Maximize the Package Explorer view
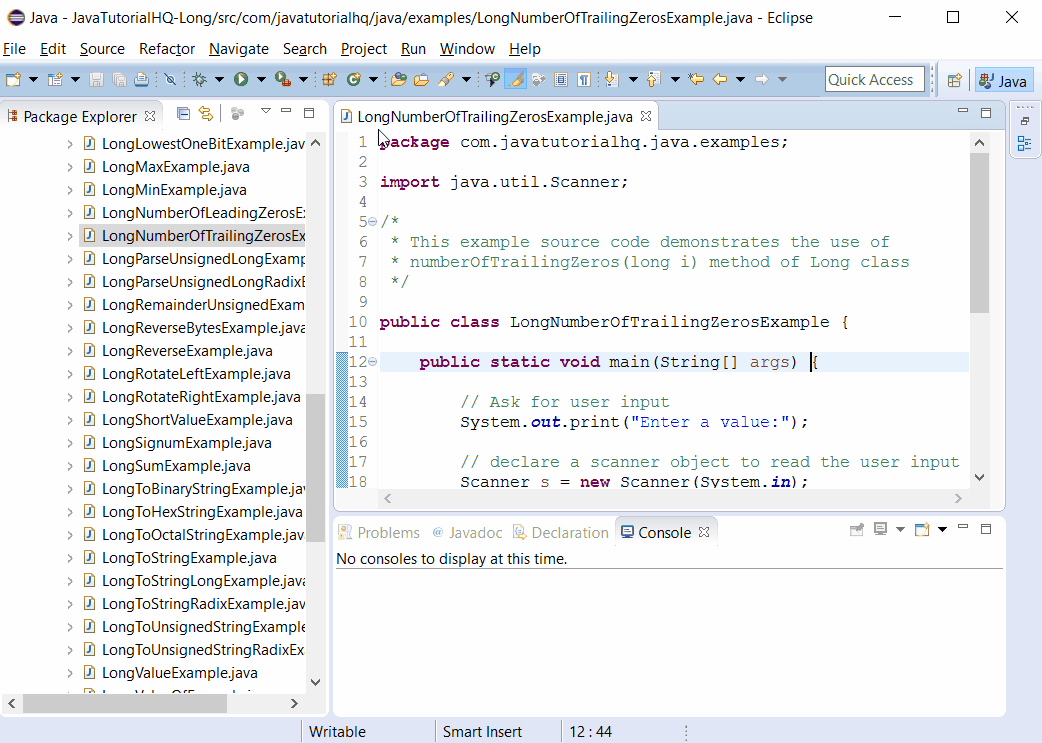This screenshot has height=743, width=1042. pyautogui.click(x=309, y=113)
